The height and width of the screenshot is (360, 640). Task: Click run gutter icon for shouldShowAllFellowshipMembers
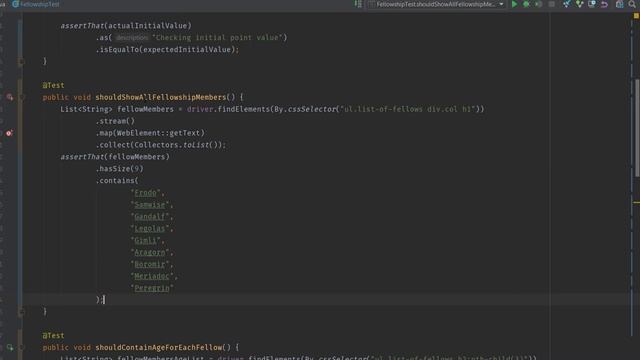tap(9, 97)
